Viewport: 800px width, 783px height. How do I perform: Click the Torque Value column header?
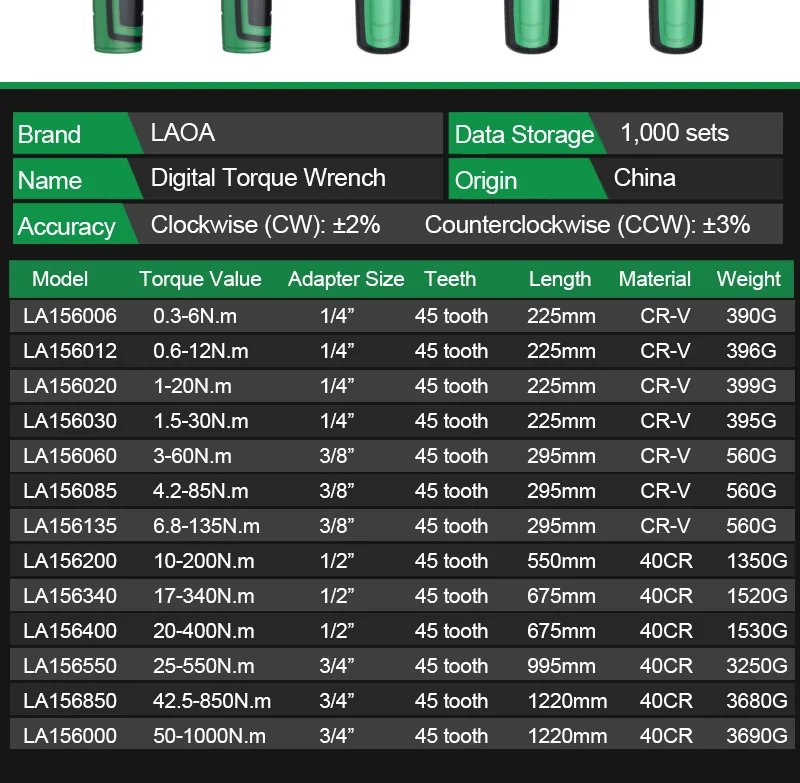click(x=201, y=279)
